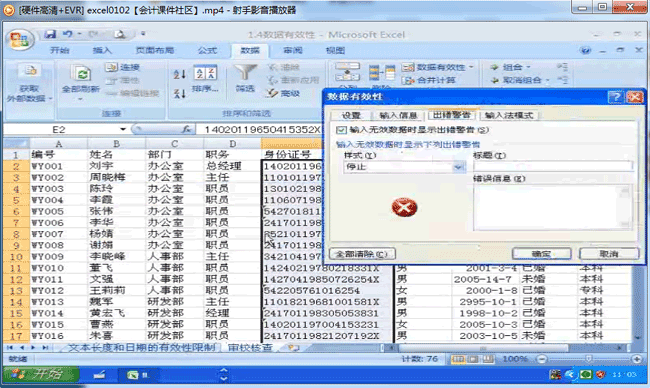This screenshot has width=650, height=388.
Task: Insert a new worksheet tab icon
Action: coord(293,348)
